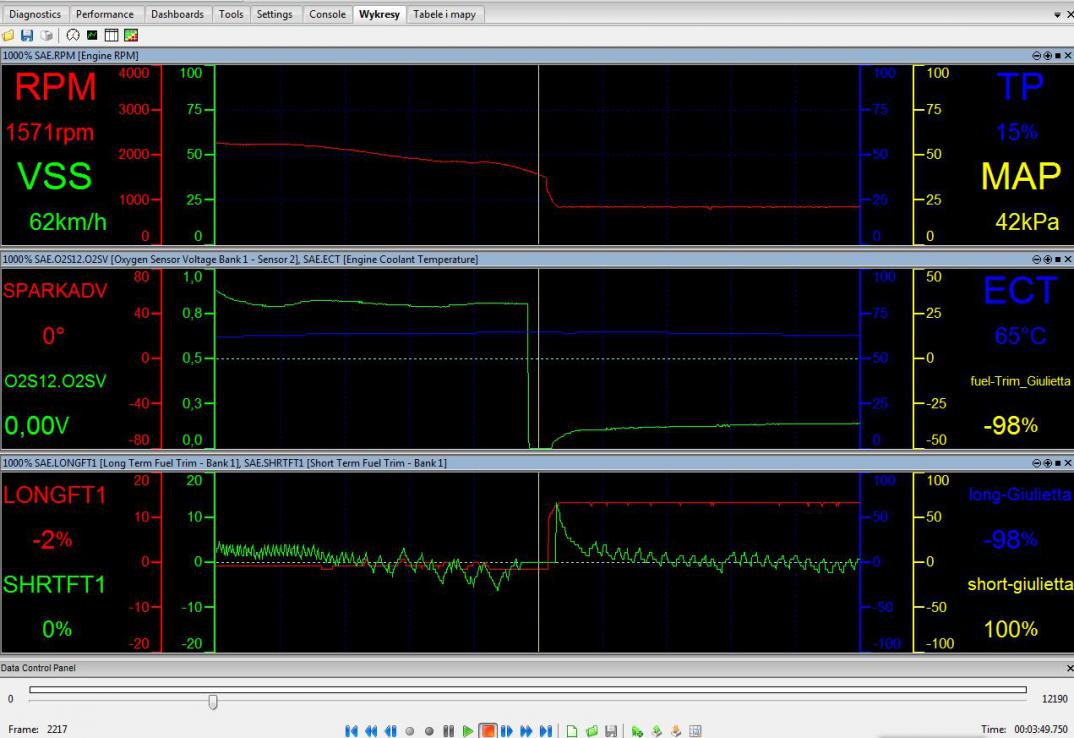Viewport: 1074px width, 738px height.
Task: Move the frame position slider handle
Action: click(213, 701)
